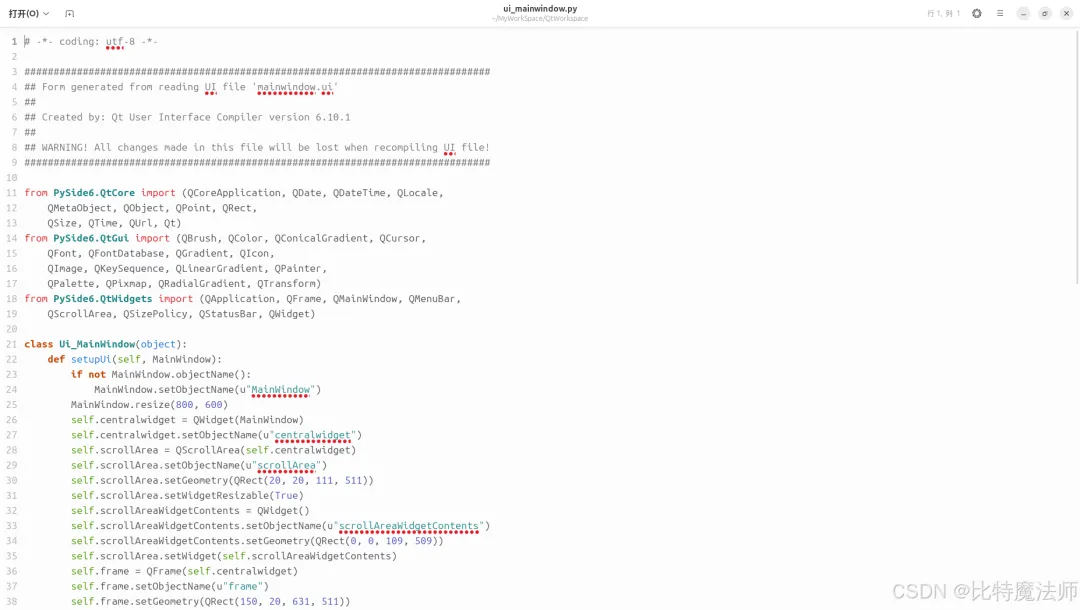Click the vertical scrollbar on the right edge

1077,158
